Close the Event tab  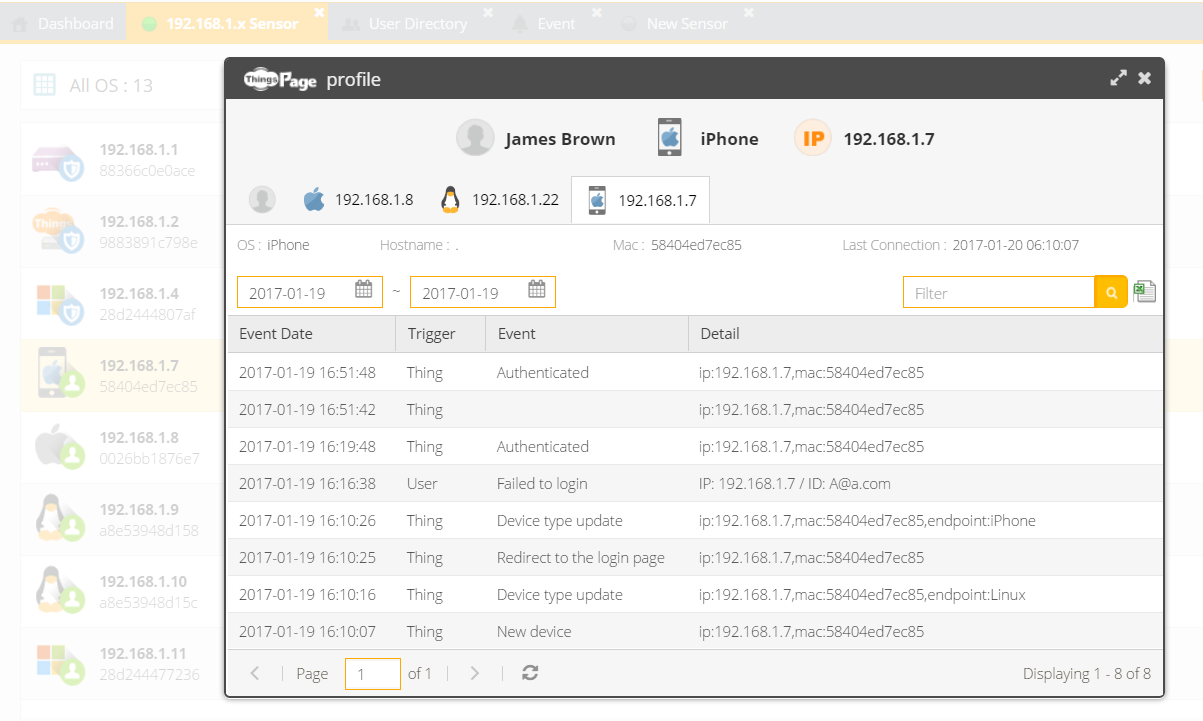pos(597,13)
